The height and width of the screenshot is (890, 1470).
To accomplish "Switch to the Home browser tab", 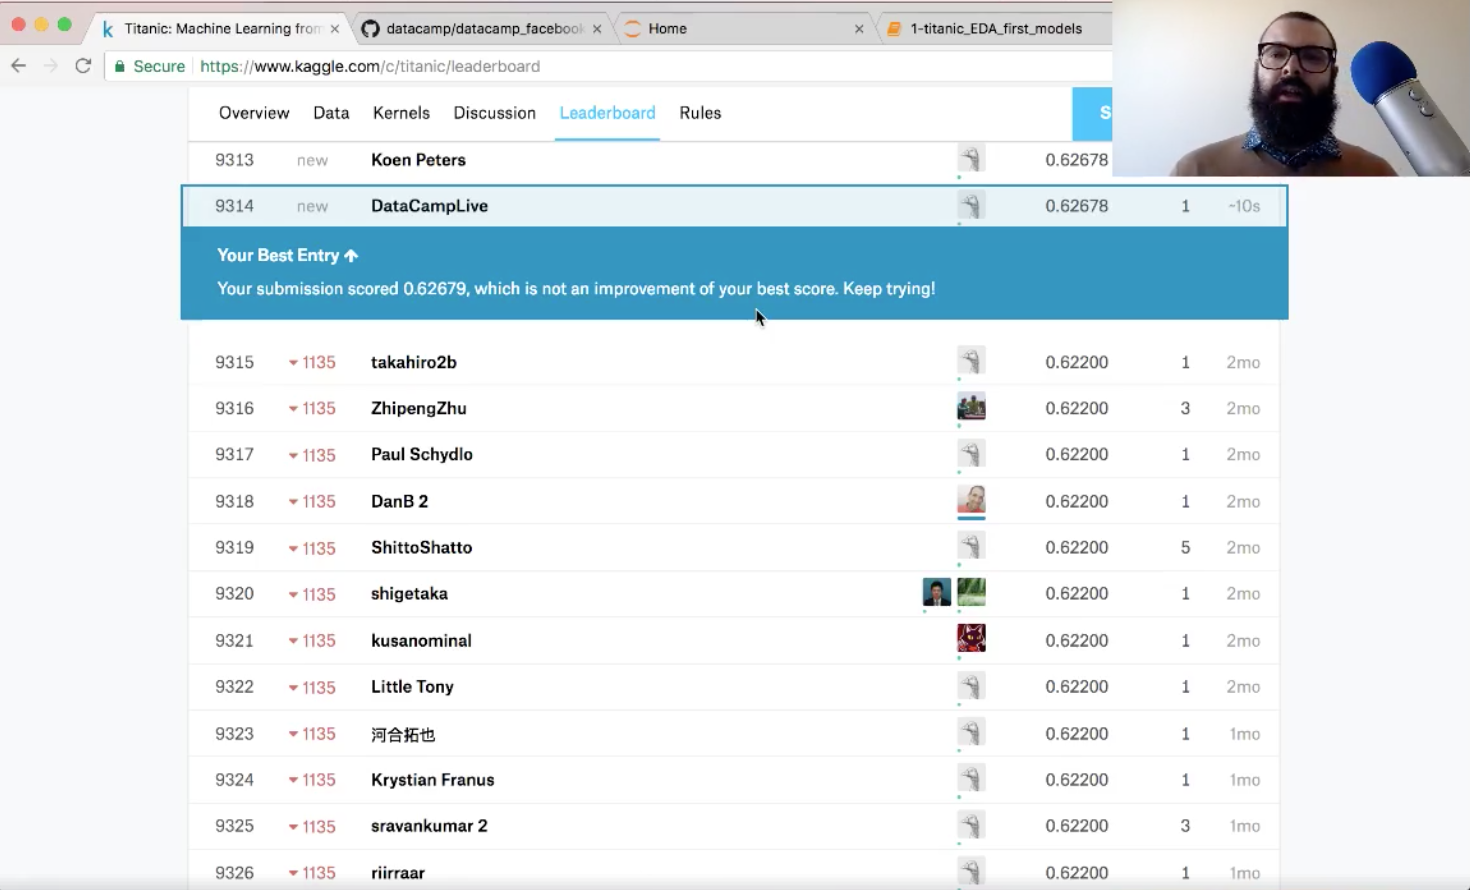I will coord(744,29).
